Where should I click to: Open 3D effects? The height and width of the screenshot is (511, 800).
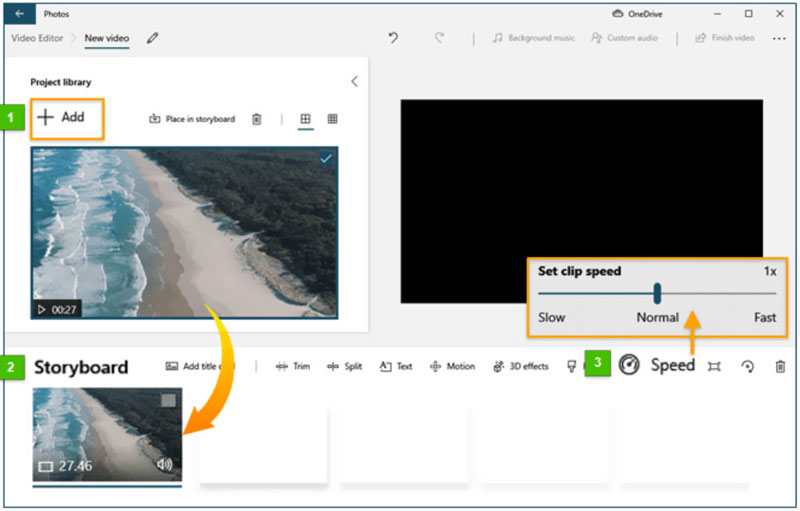(x=521, y=366)
